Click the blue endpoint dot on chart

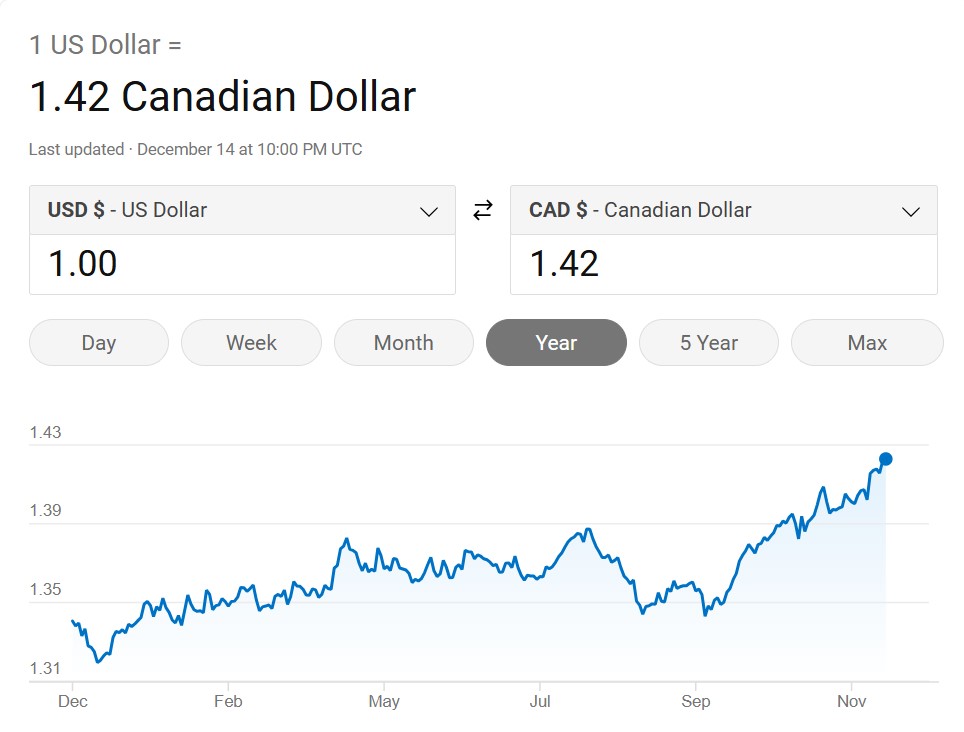pos(885,459)
